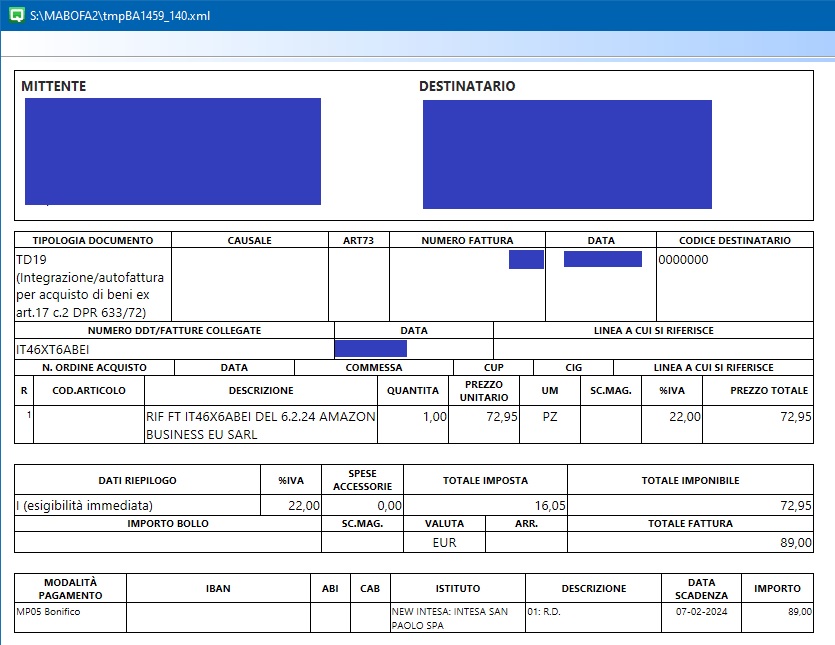Select the I (esigibilità immediata) text
This screenshot has height=645, width=835.
click(x=84, y=505)
